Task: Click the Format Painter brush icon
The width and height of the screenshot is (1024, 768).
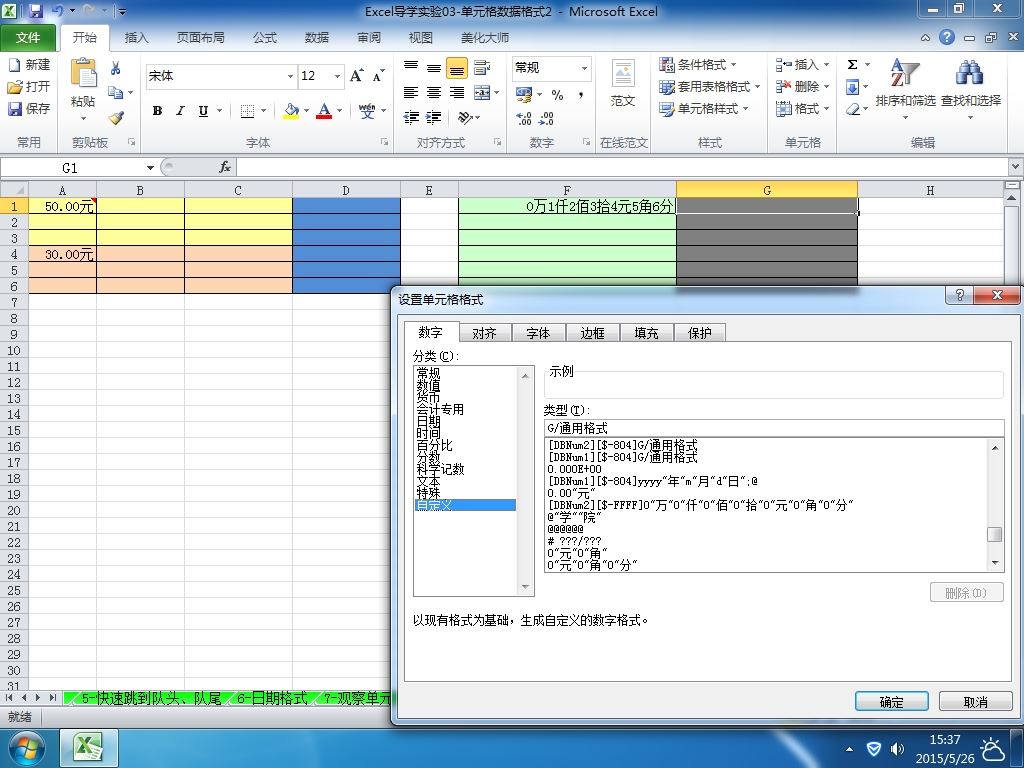Action: [116, 118]
